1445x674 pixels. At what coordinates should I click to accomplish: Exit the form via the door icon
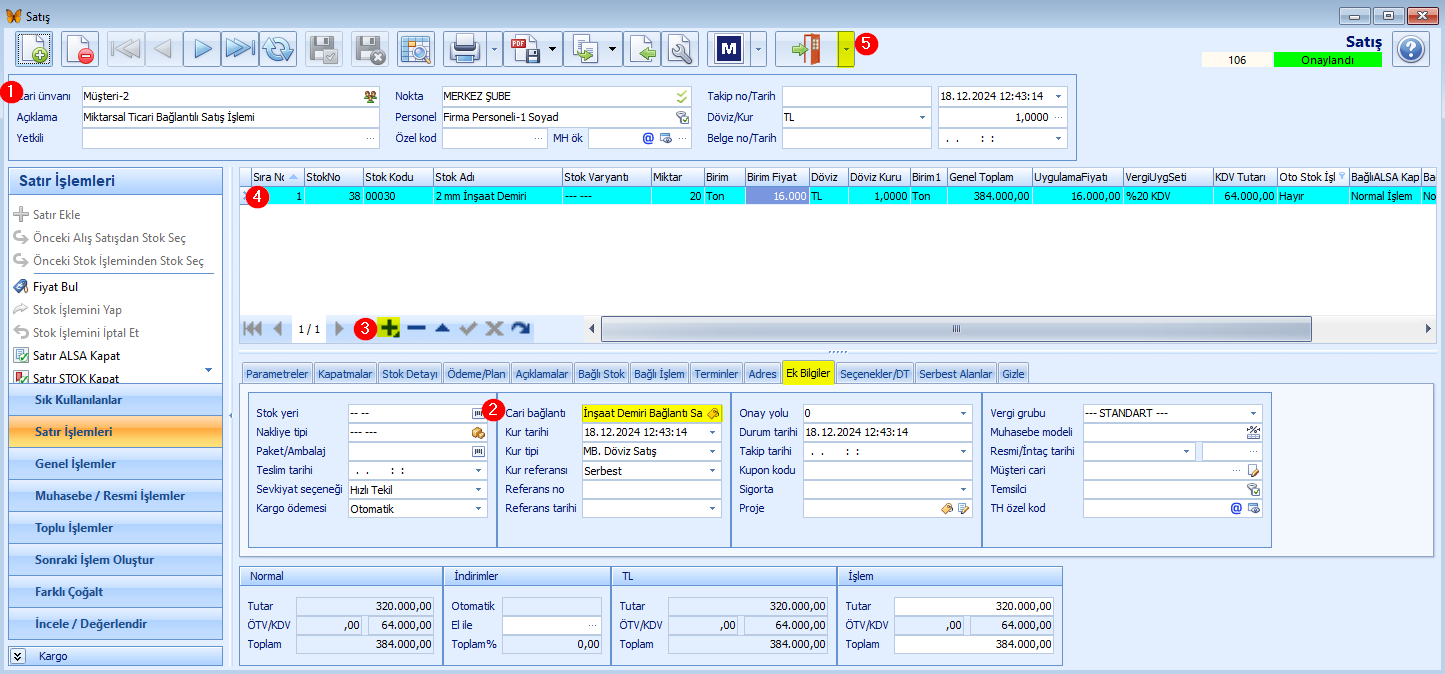pyautogui.click(x=807, y=48)
